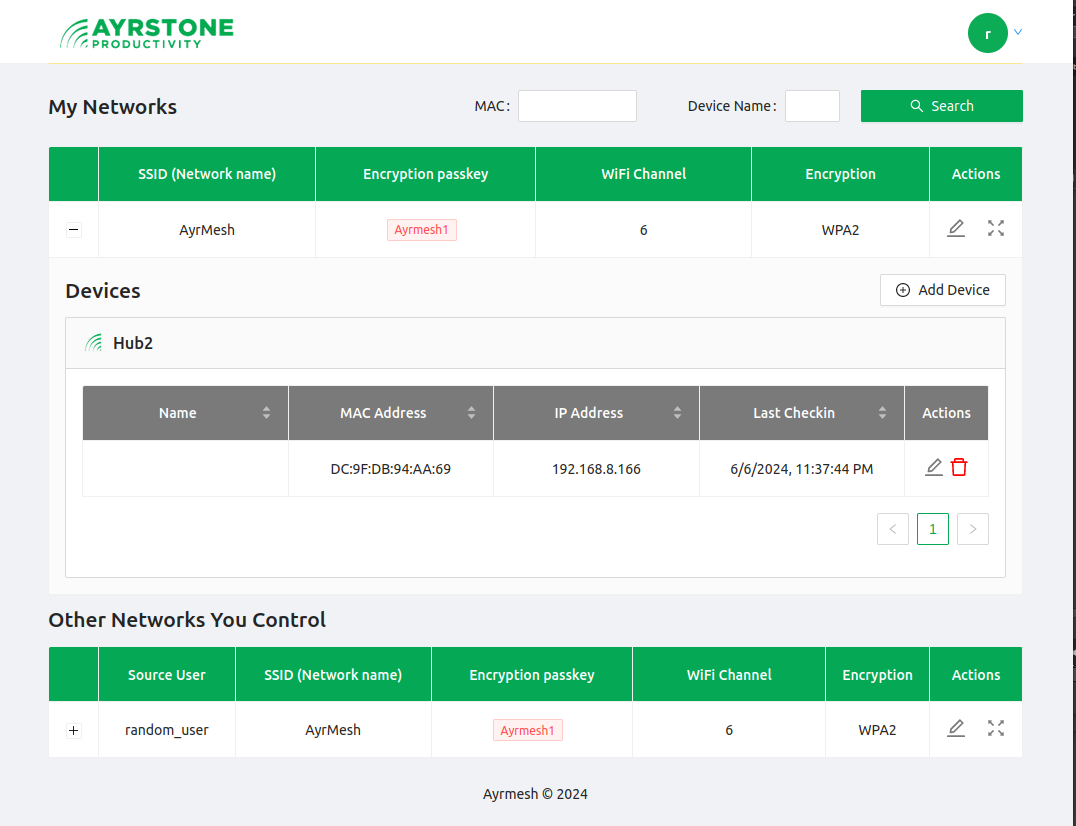Image resolution: width=1076 pixels, height=826 pixels.
Task: Edit the AyrMesh network in My Networks
Action: tap(956, 228)
